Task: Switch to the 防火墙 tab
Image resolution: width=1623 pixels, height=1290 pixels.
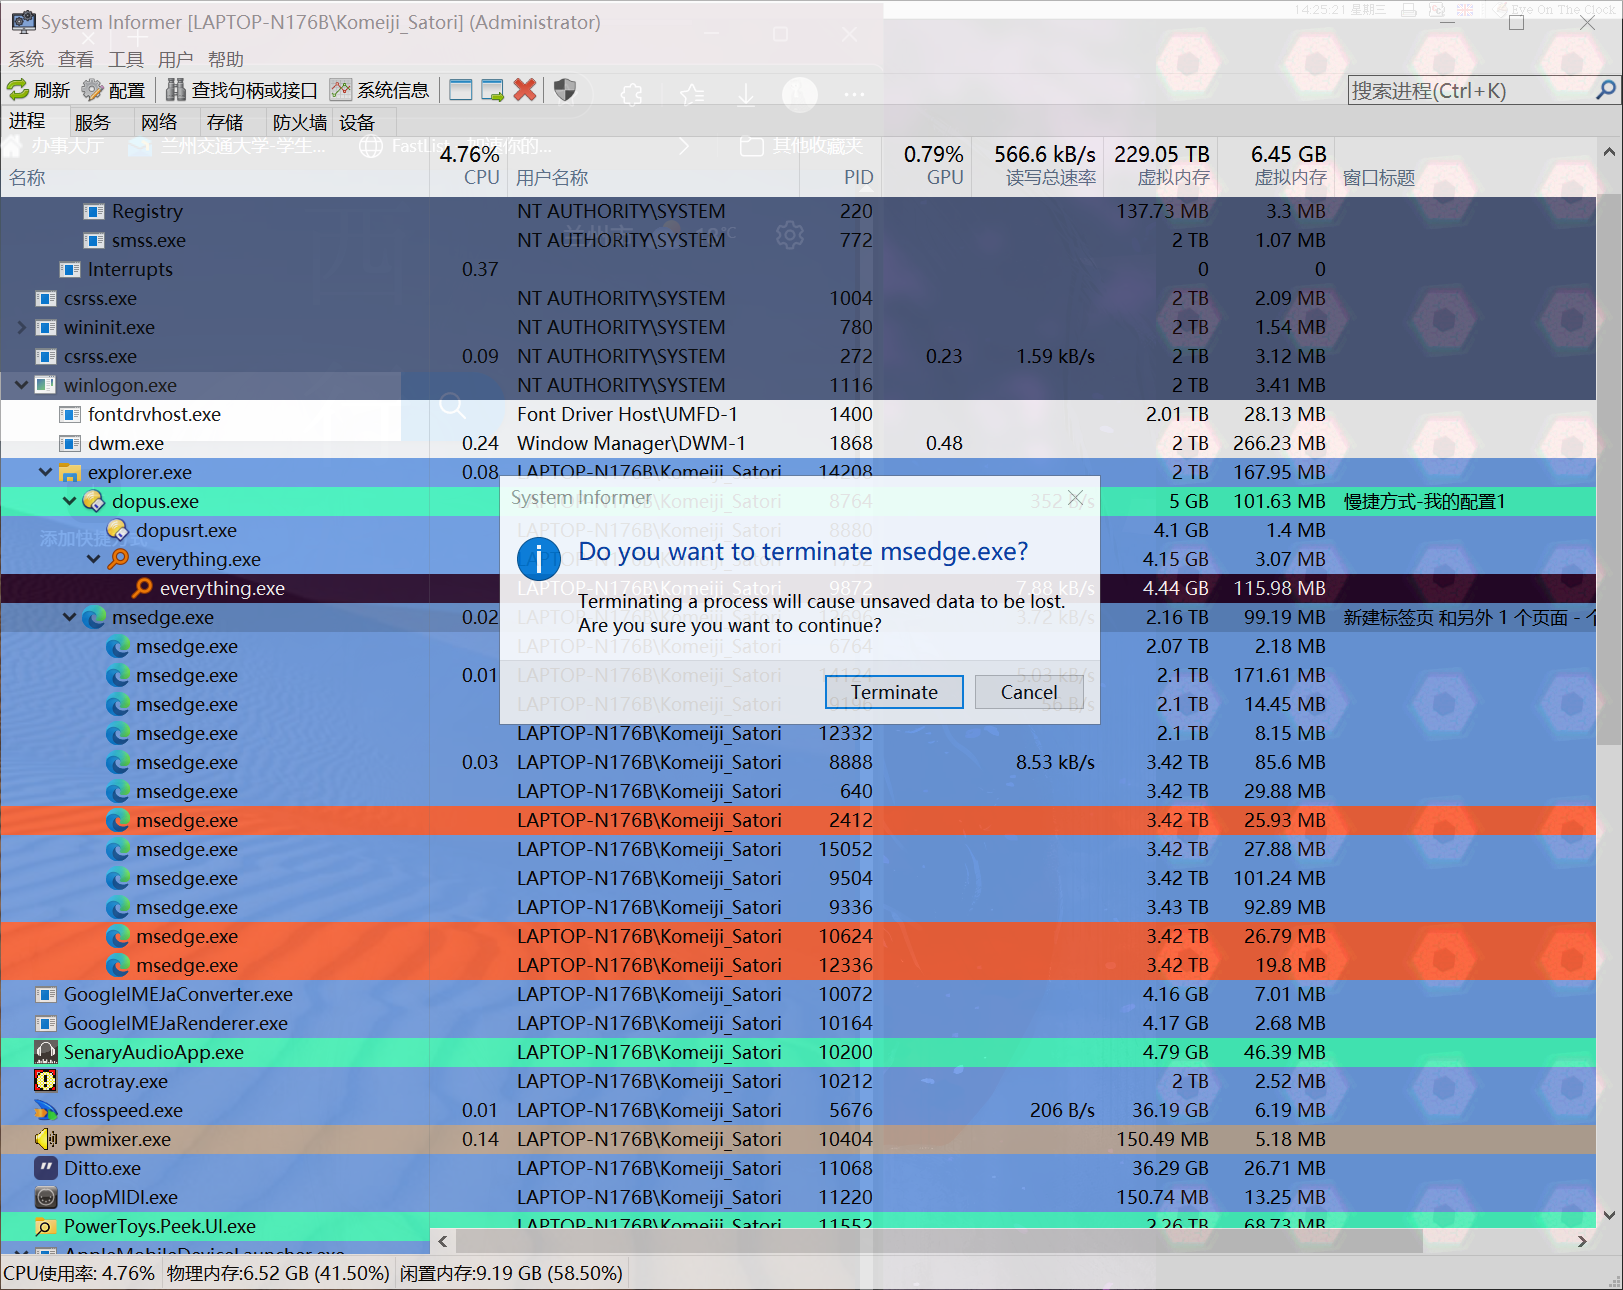Action: pos(300,122)
